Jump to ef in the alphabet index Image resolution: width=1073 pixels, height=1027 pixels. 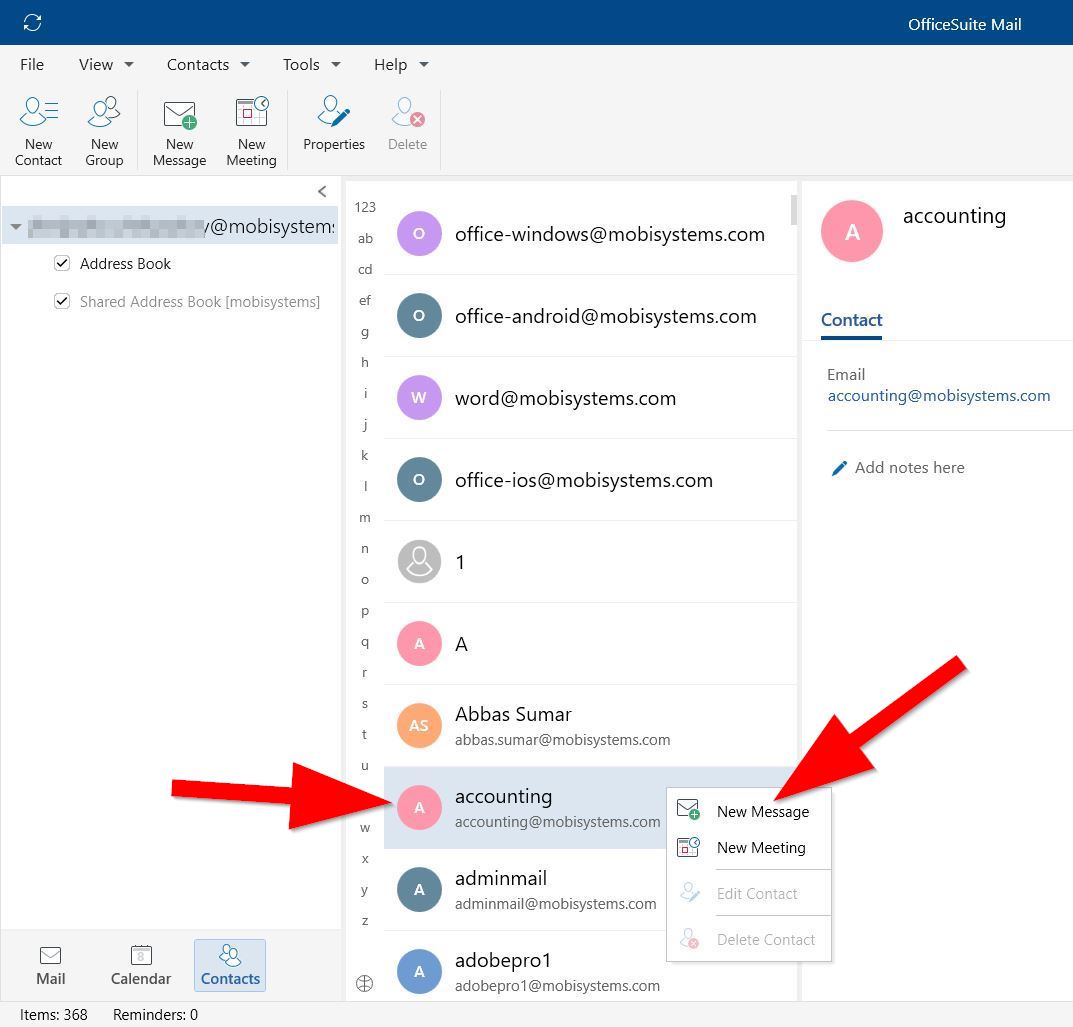coord(365,300)
